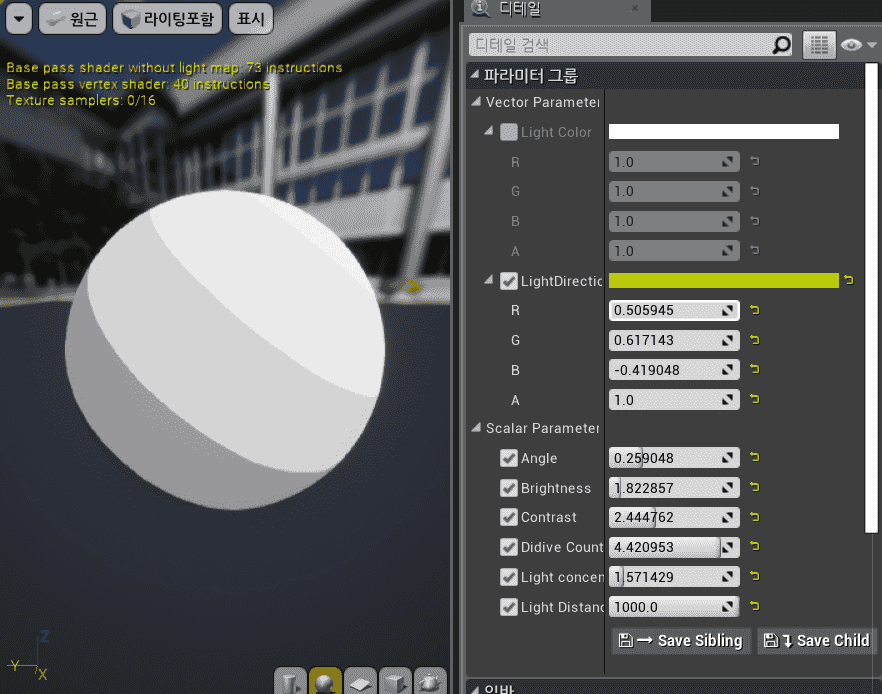Collapse the Scalar Parameter section

pyautogui.click(x=476, y=428)
